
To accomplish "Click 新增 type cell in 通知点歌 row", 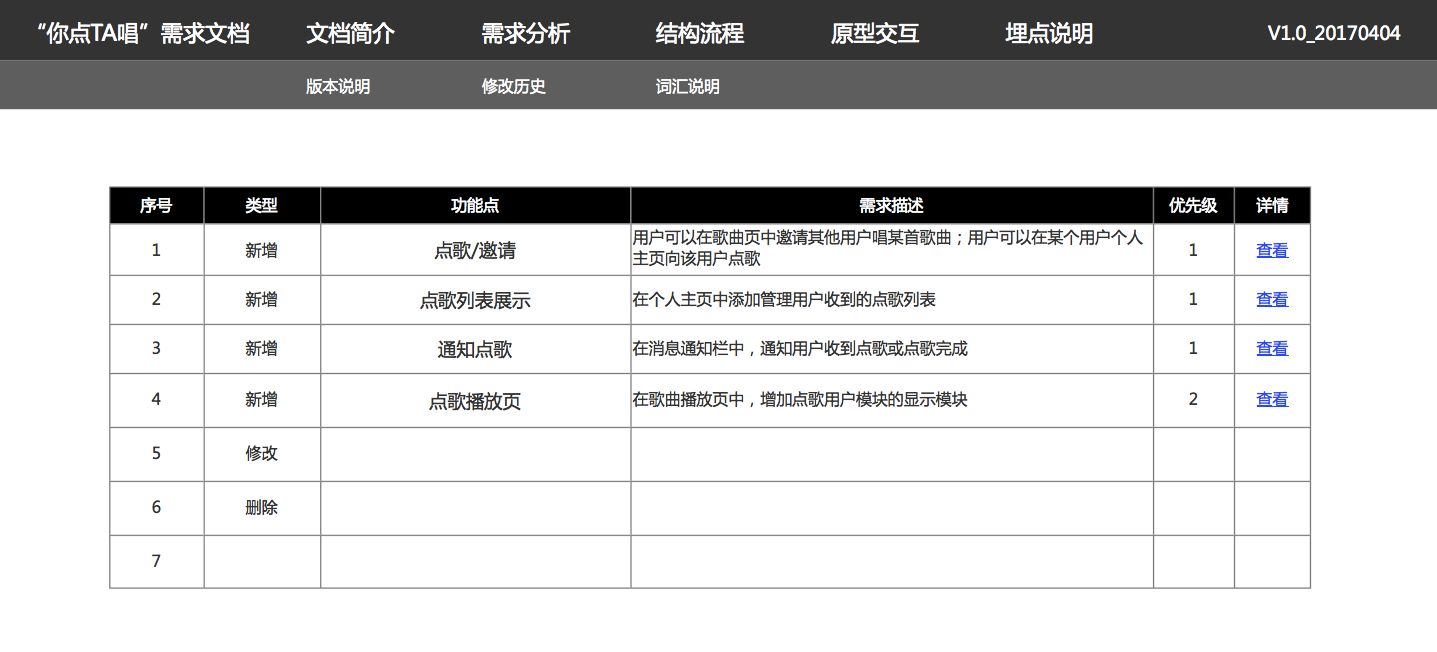I will click(262, 348).
